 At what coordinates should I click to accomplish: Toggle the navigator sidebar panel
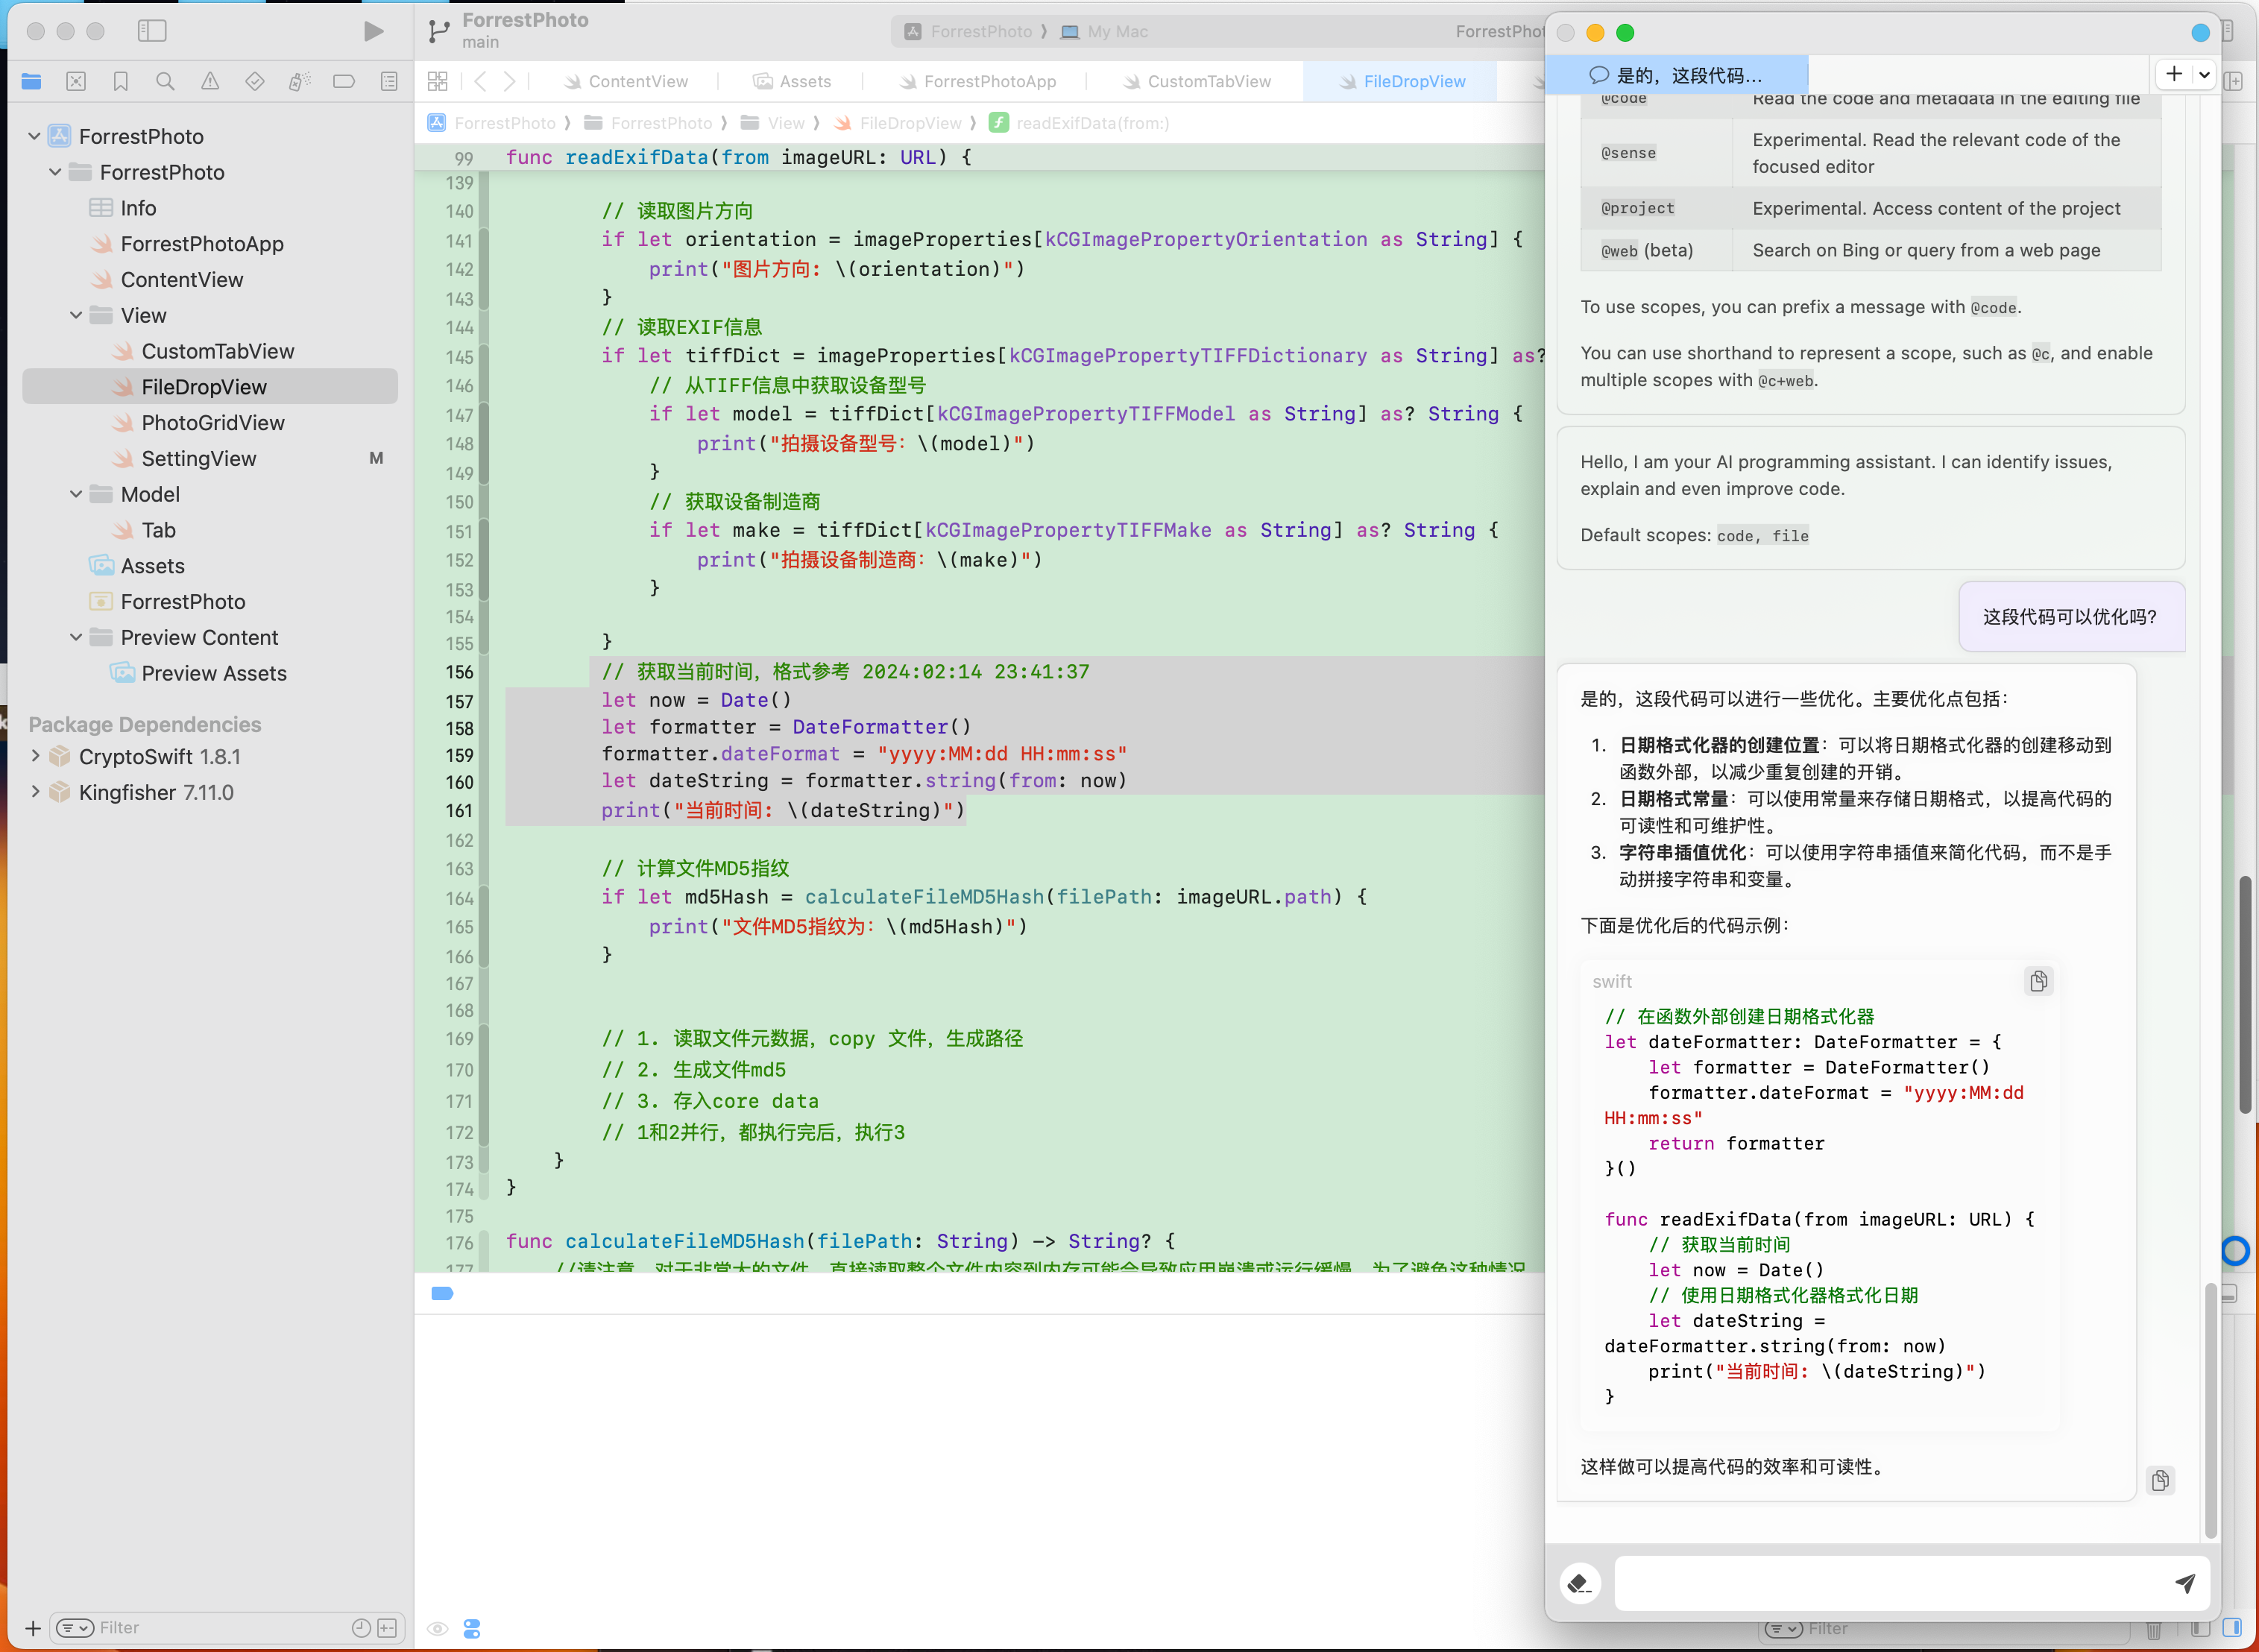152,31
